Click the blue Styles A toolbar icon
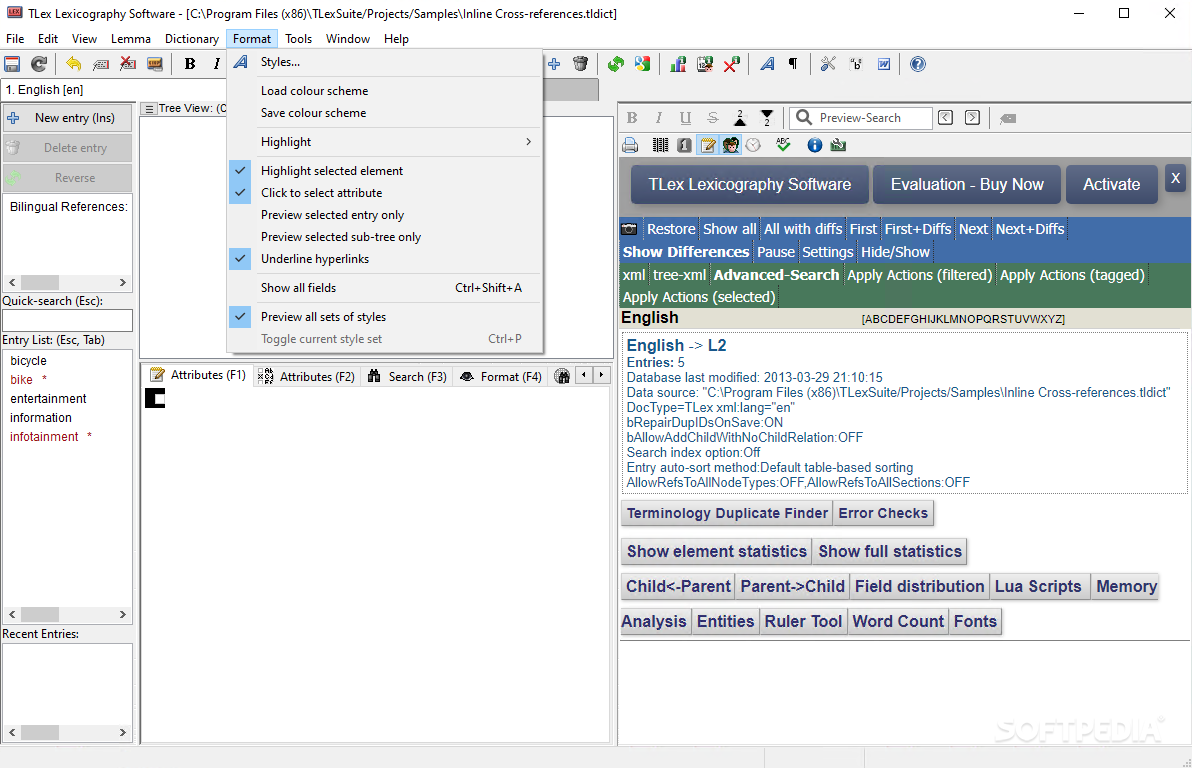The height and width of the screenshot is (768, 1192). [767, 64]
